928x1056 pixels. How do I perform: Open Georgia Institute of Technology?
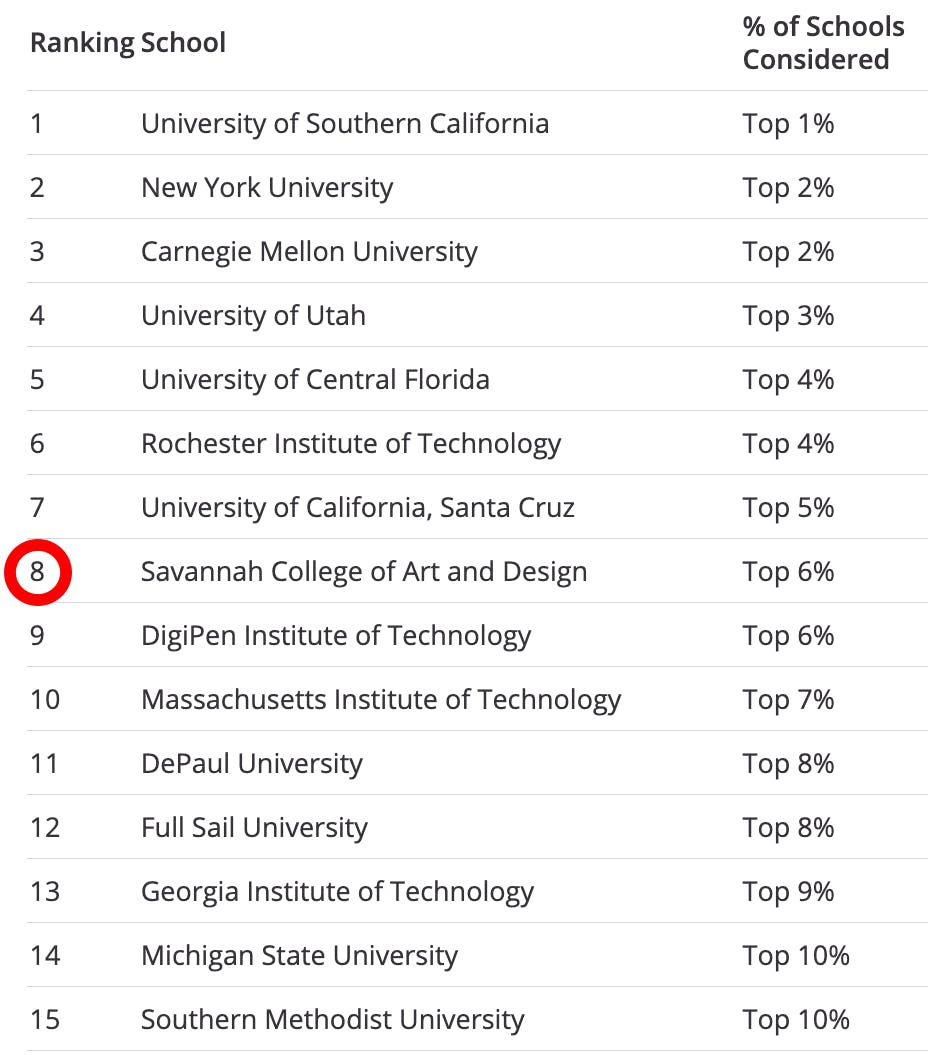[x=337, y=892]
